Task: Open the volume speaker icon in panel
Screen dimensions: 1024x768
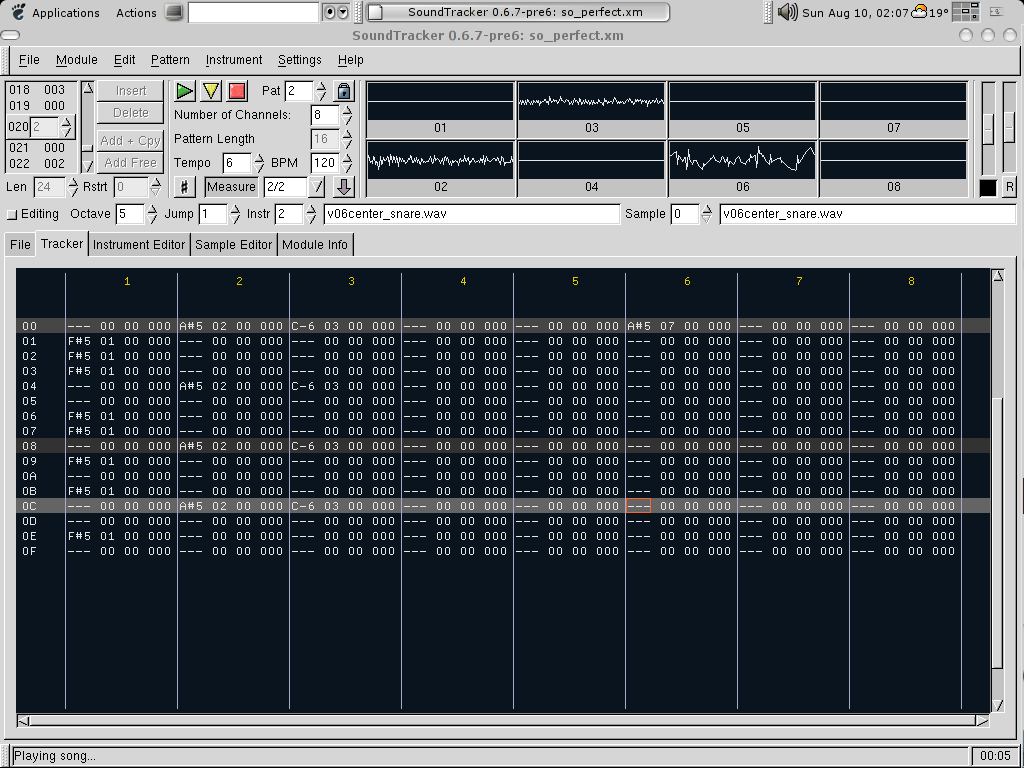Action: pyautogui.click(x=788, y=12)
